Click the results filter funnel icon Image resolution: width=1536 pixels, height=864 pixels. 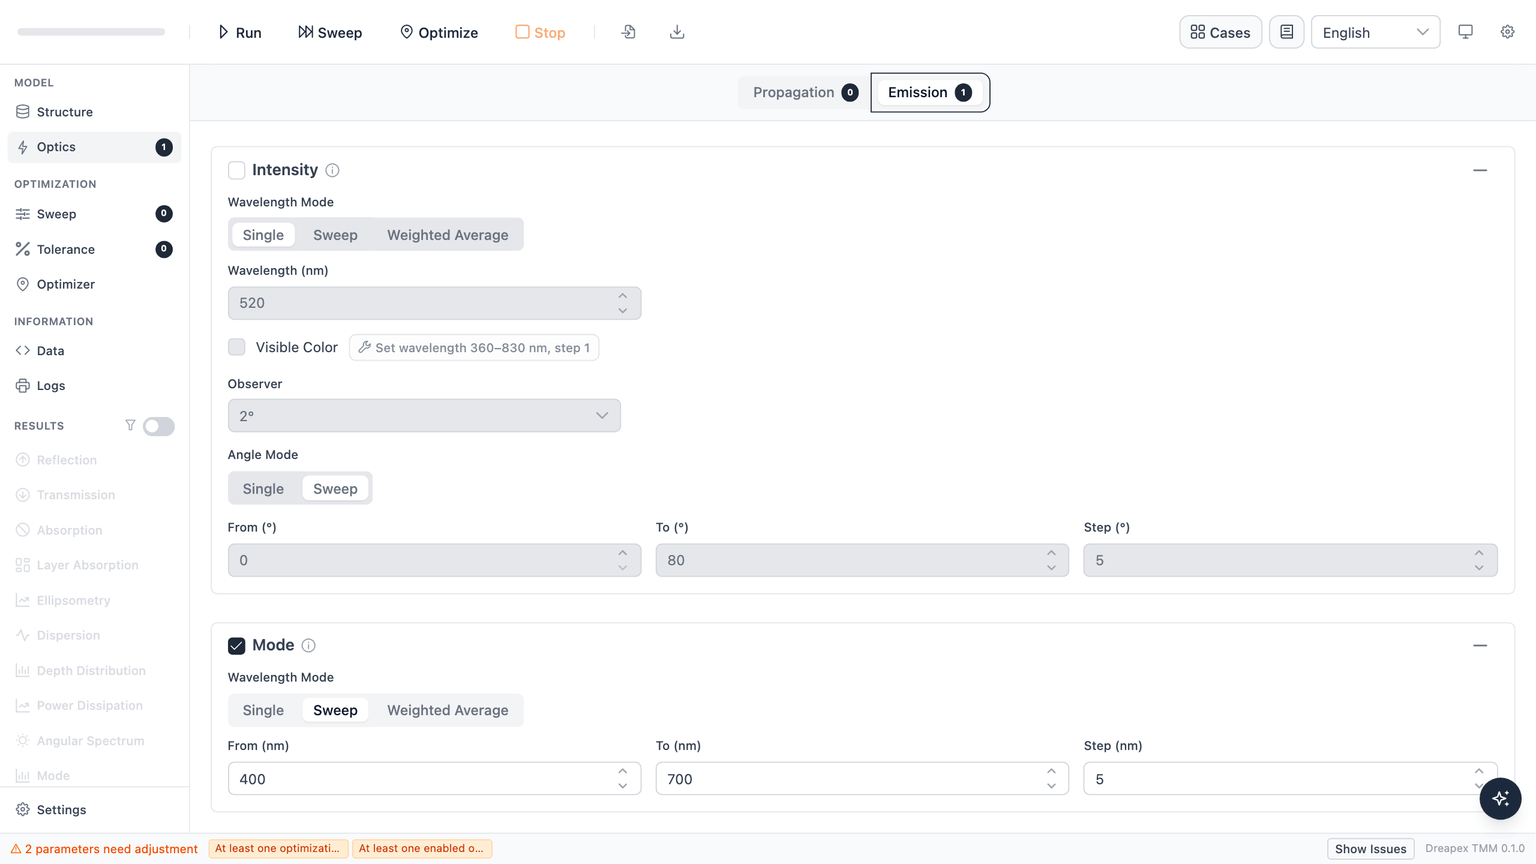[x=130, y=425]
